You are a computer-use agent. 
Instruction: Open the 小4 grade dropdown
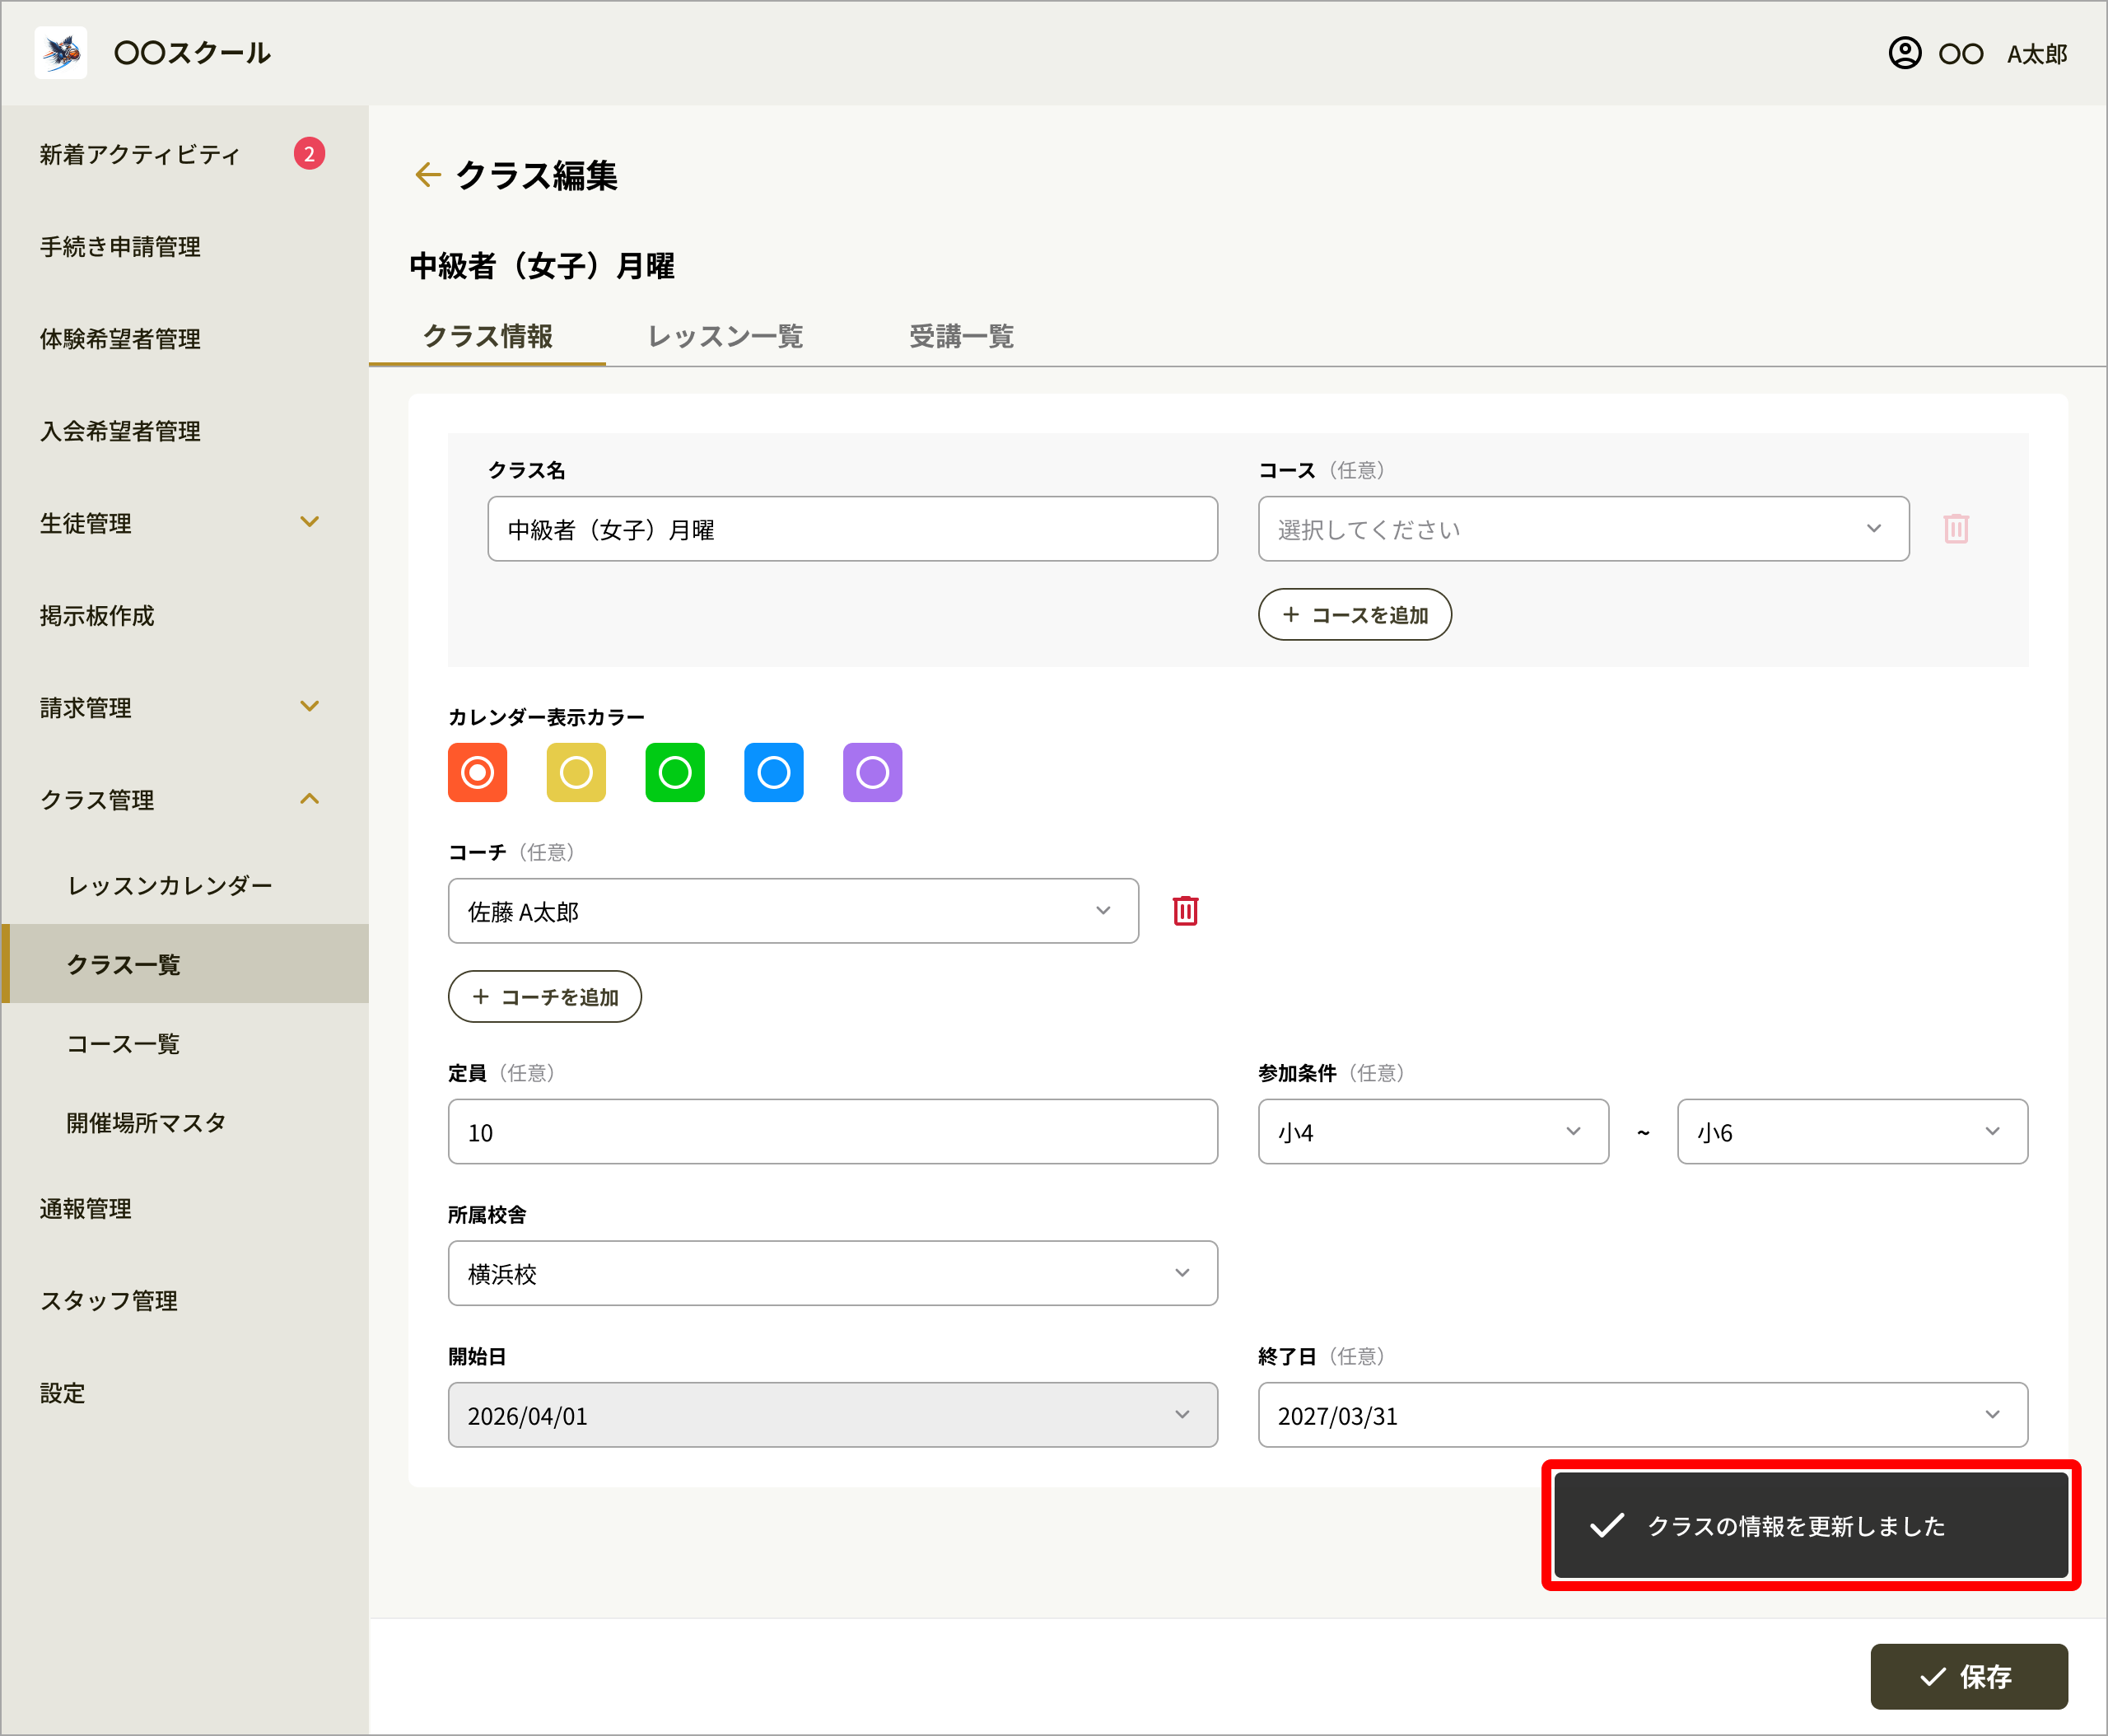click(1433, 1132)
